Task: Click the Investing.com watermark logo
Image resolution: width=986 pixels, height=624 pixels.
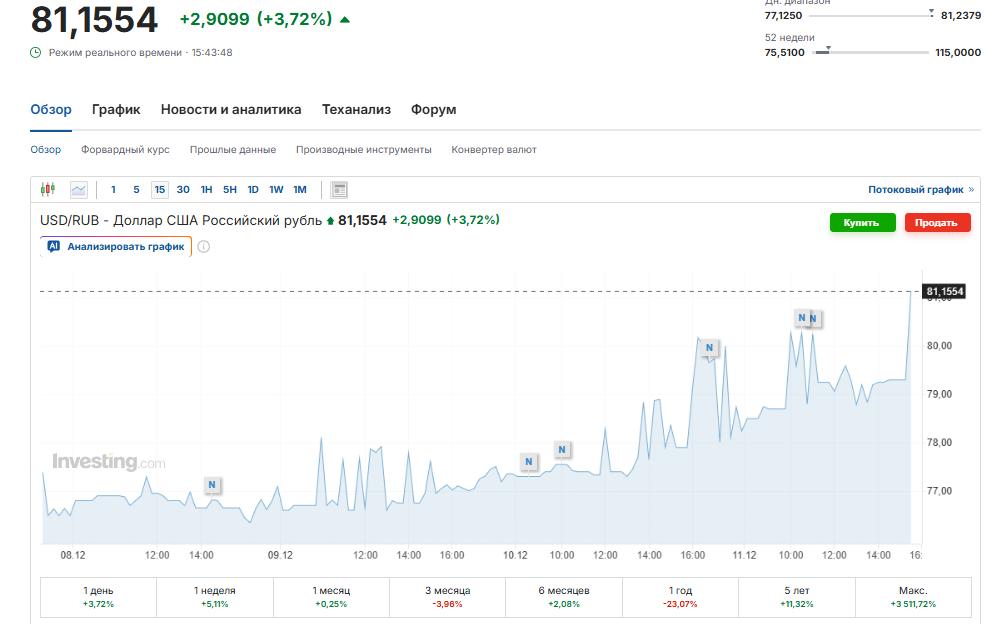Action: click(x=109, y=462)
